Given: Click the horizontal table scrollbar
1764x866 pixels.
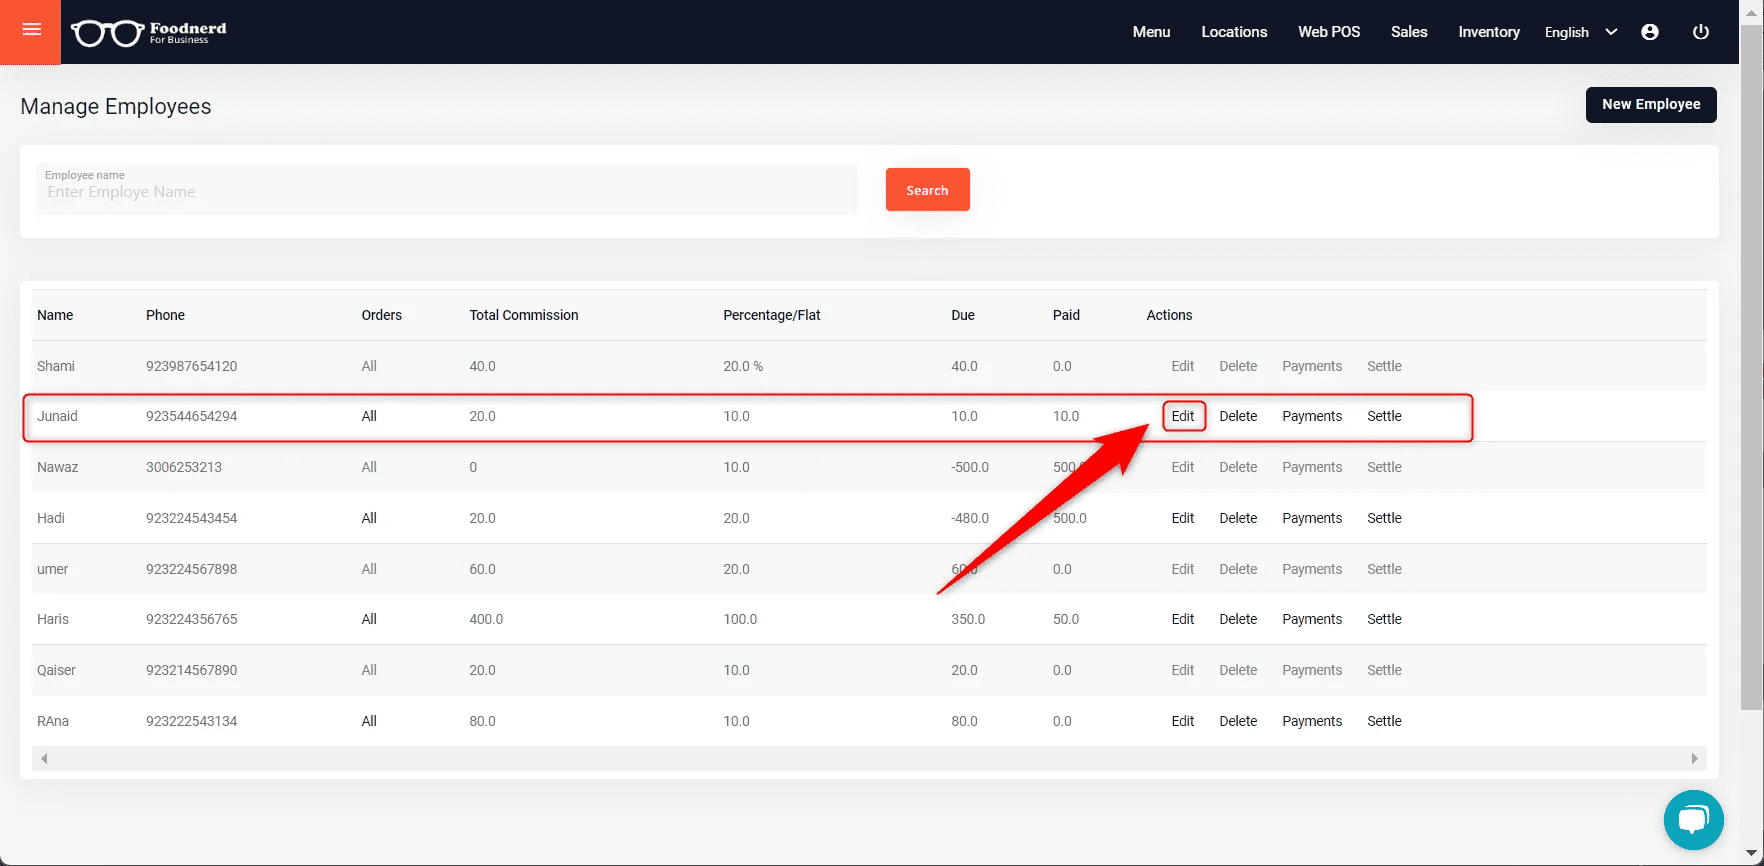Looking at the screenshot, I should [x=869, y=758].
